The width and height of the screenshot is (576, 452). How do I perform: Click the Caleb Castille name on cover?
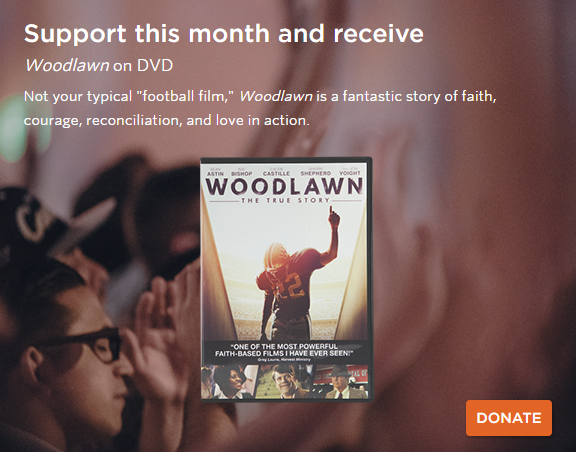click(x=276, y=172)
